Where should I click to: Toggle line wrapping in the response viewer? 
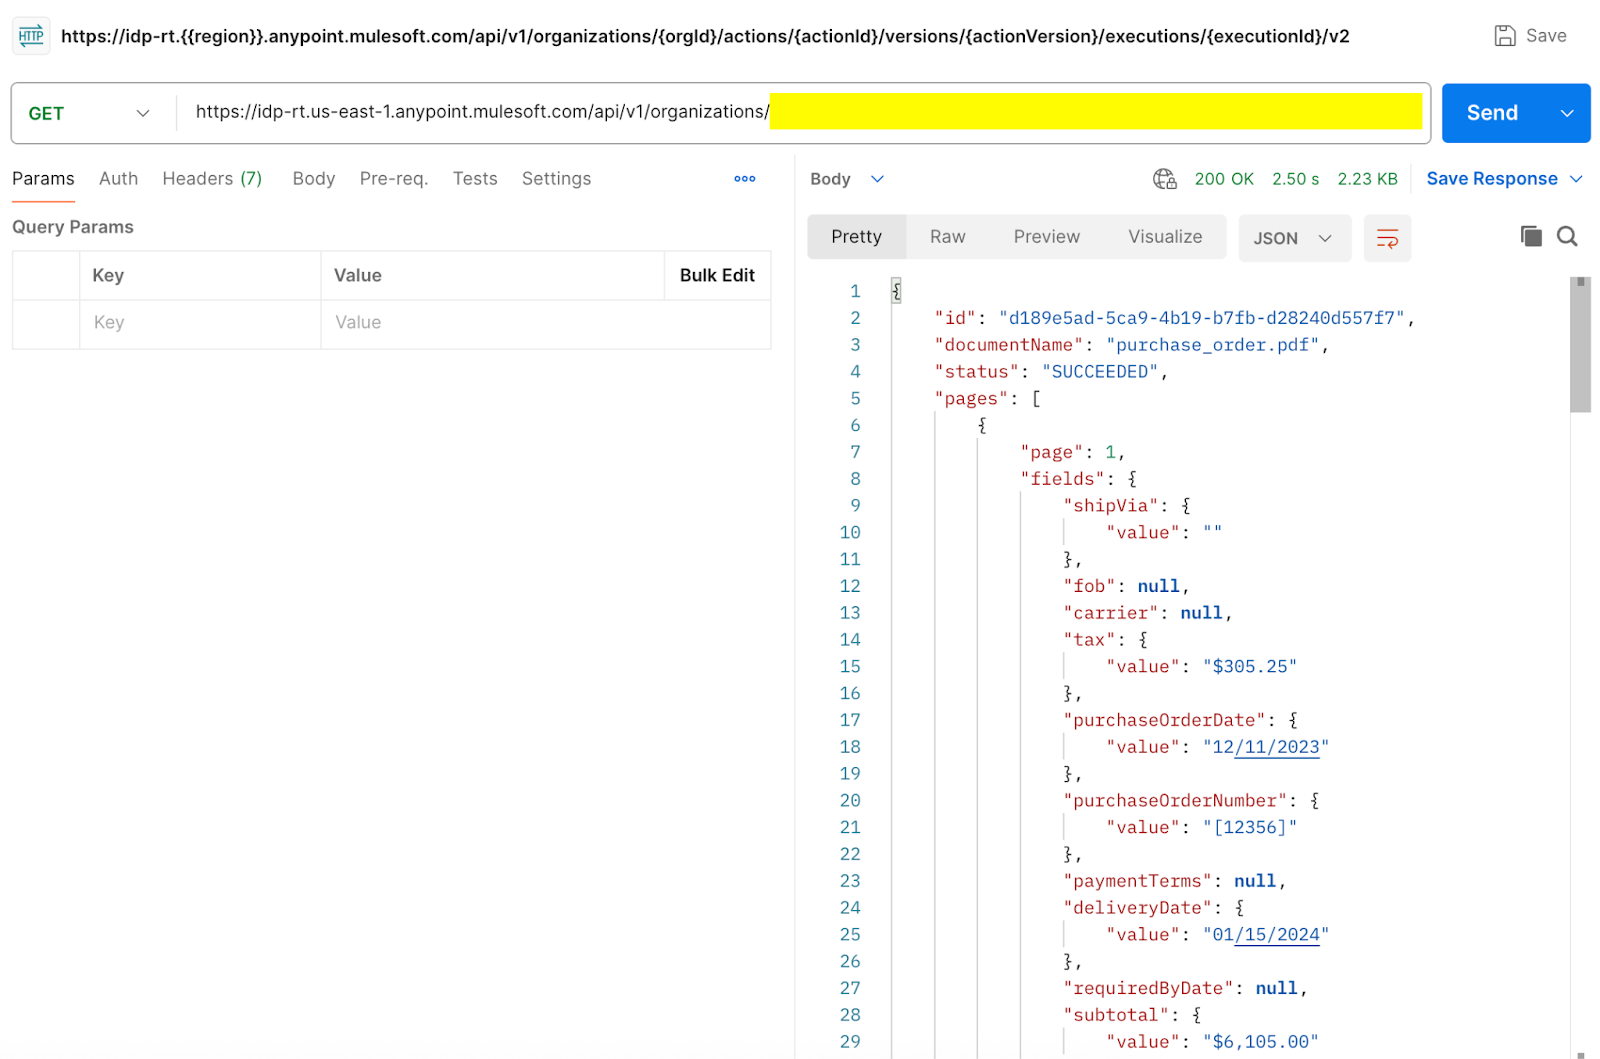1387,238
